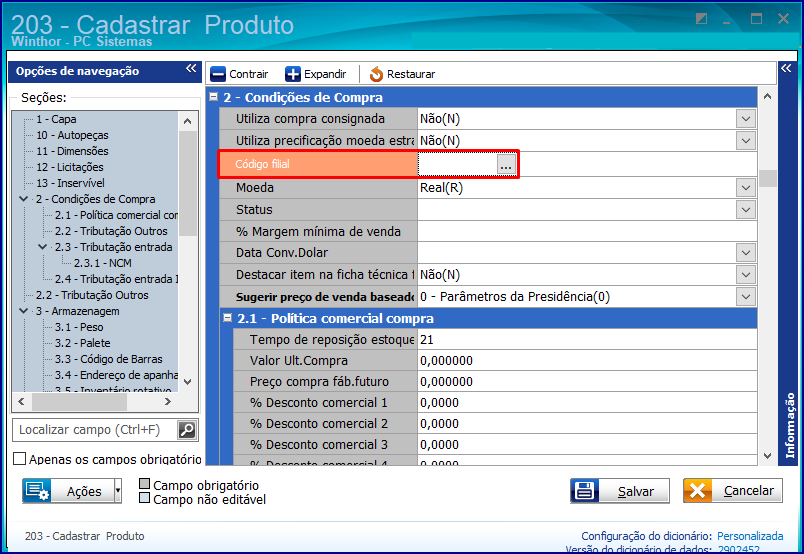Screen dimensions: 804x554
Task: Click Preço compra fáb.futuro value field
Action: (x=587, y=381)
